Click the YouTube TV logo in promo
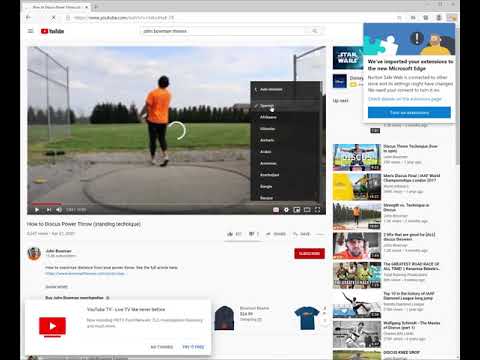Viewport: 480px width, 360px height. point(52,326)
